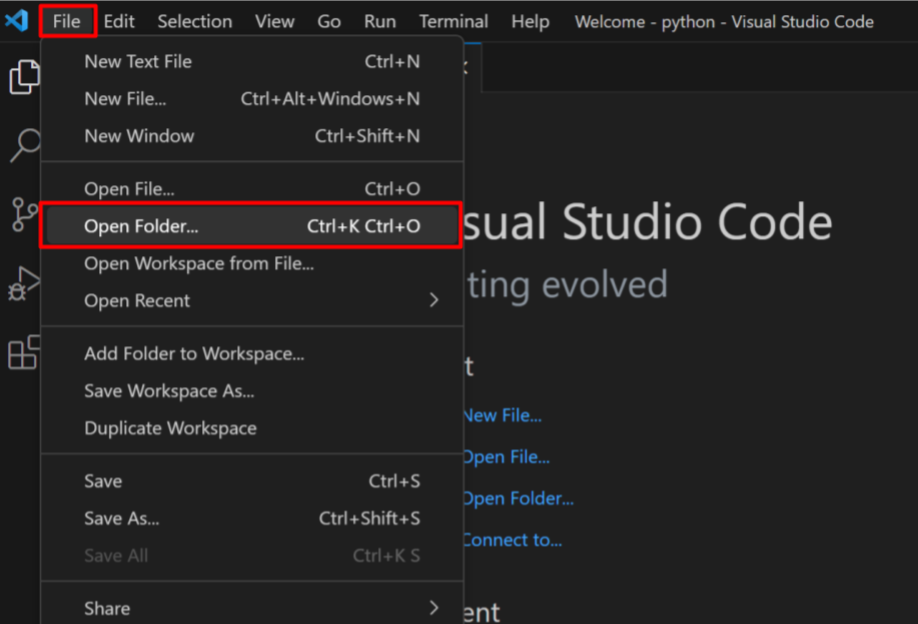Open the Run and Debug icon
The width and height of the screenshot is (918, 624).
[23, 283]
